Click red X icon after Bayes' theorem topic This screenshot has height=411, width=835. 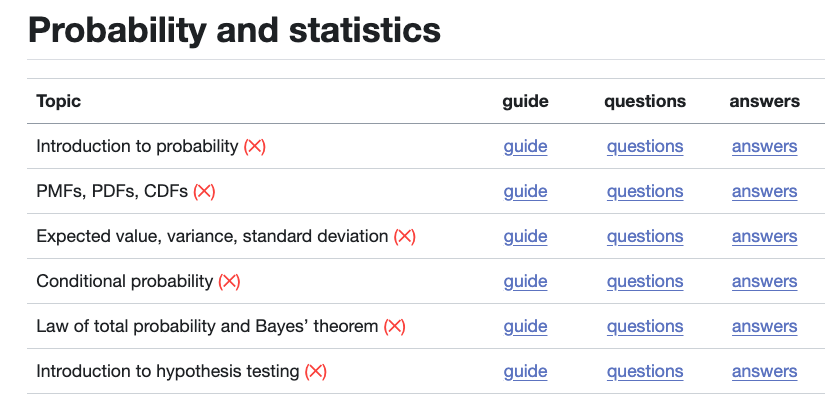tap(394, 326)
